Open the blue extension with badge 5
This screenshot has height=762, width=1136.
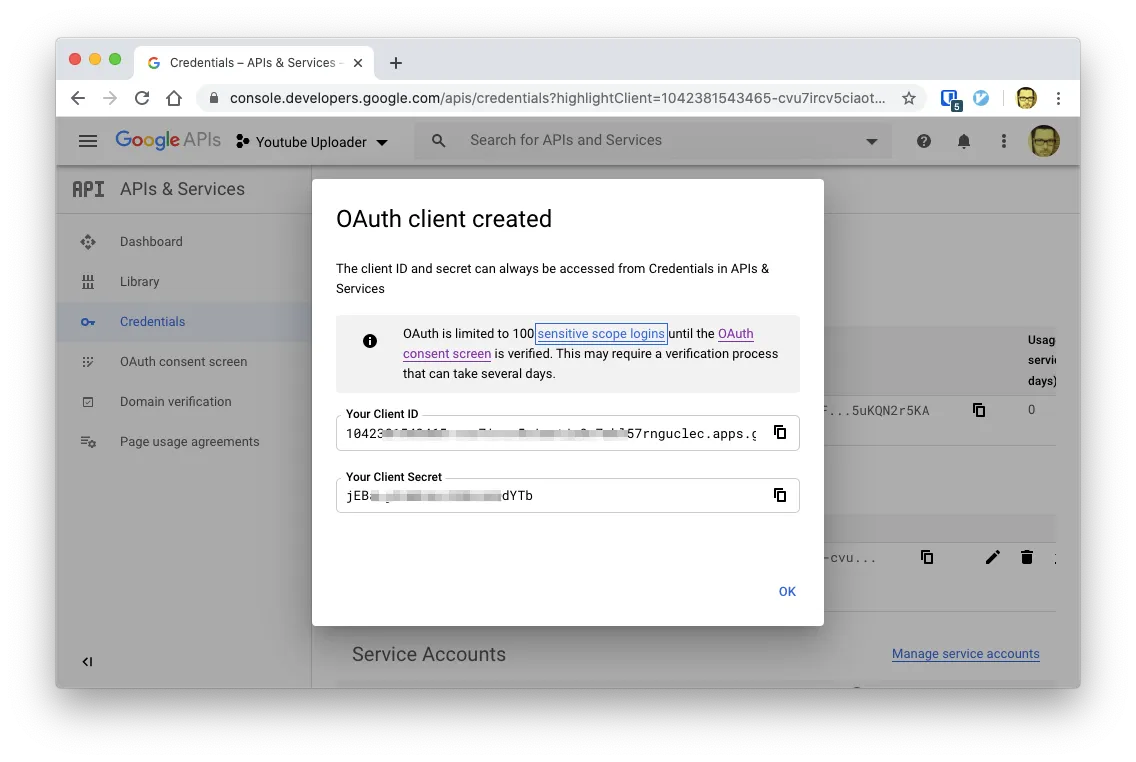(950, 99)
